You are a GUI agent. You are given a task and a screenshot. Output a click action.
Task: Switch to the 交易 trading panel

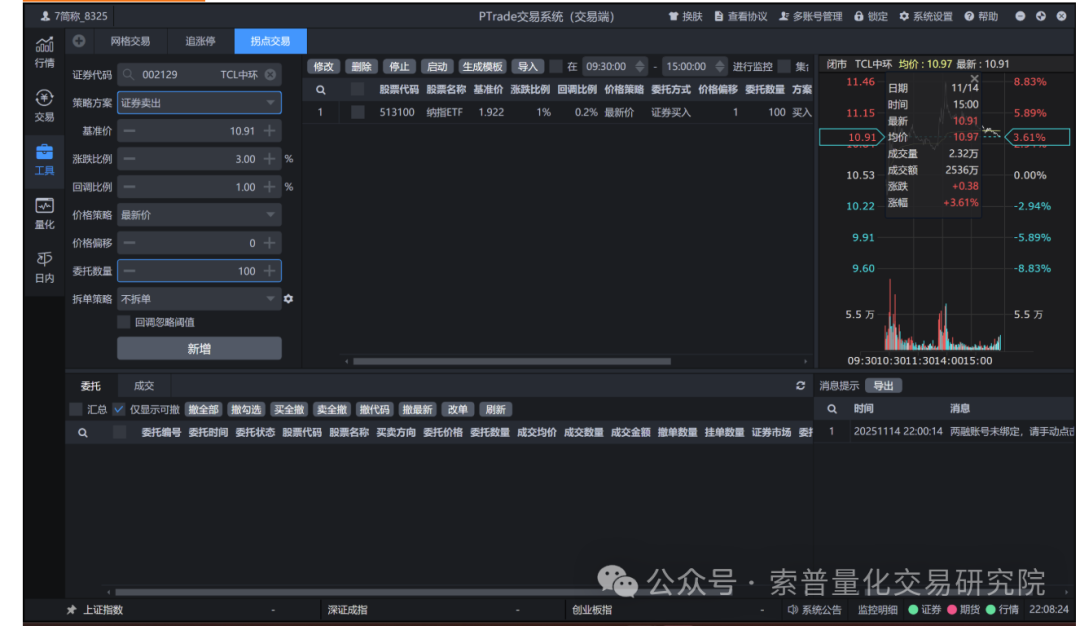[44, 105]
